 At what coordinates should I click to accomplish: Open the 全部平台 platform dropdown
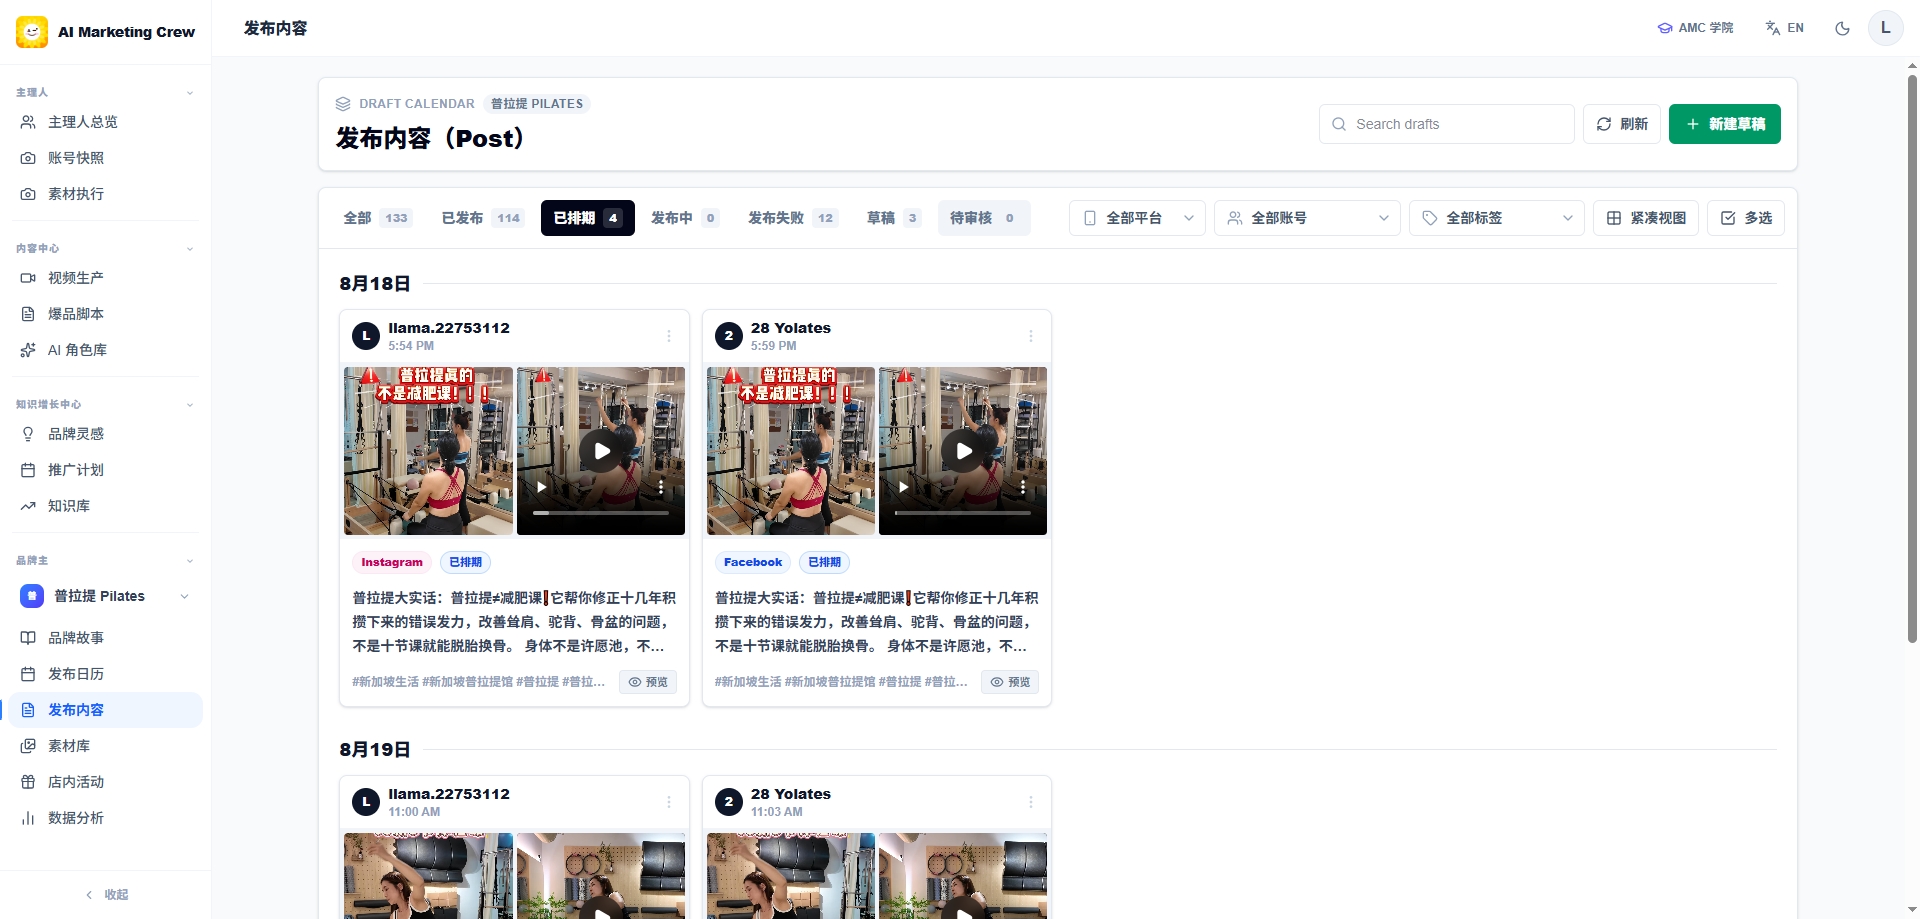(x=1138, y=218)
